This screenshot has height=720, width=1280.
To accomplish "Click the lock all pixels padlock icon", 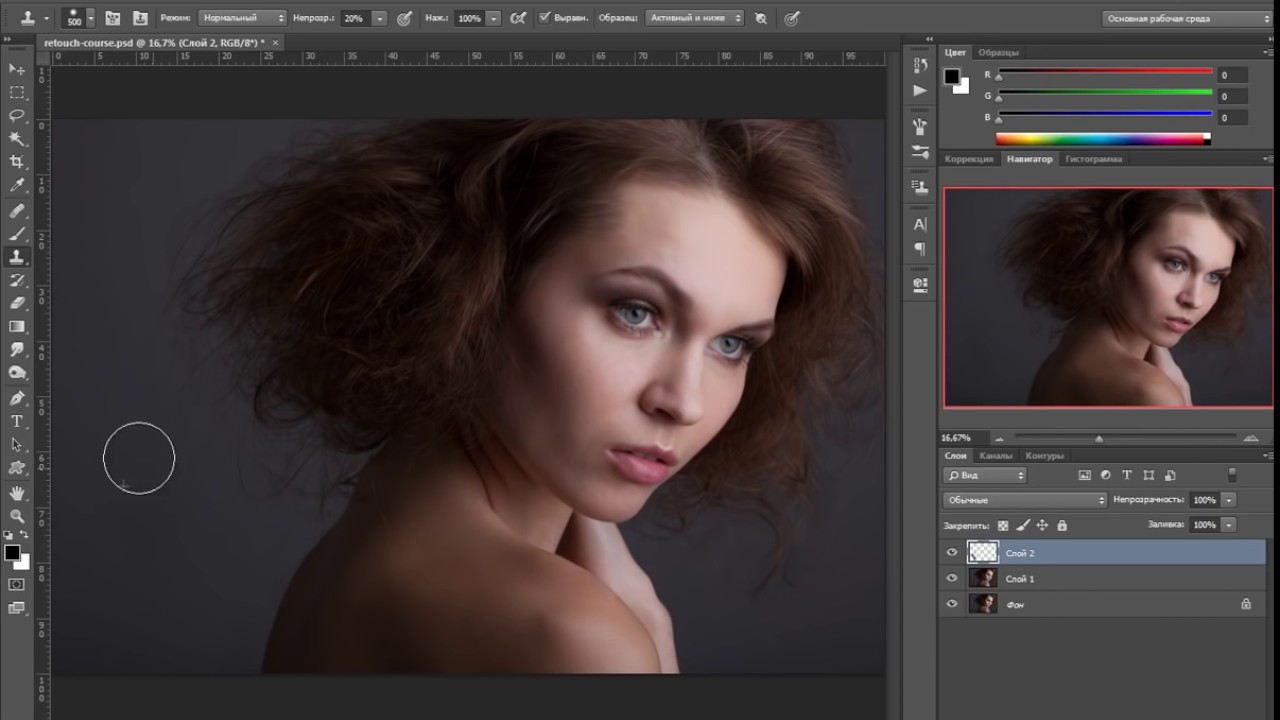I will tap(1062, 525).
